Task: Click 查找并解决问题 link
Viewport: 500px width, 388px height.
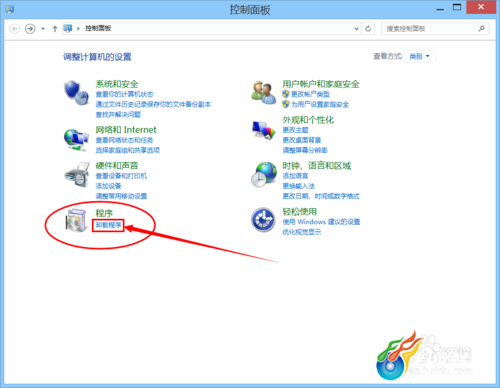Action: (x=118, y=115)
